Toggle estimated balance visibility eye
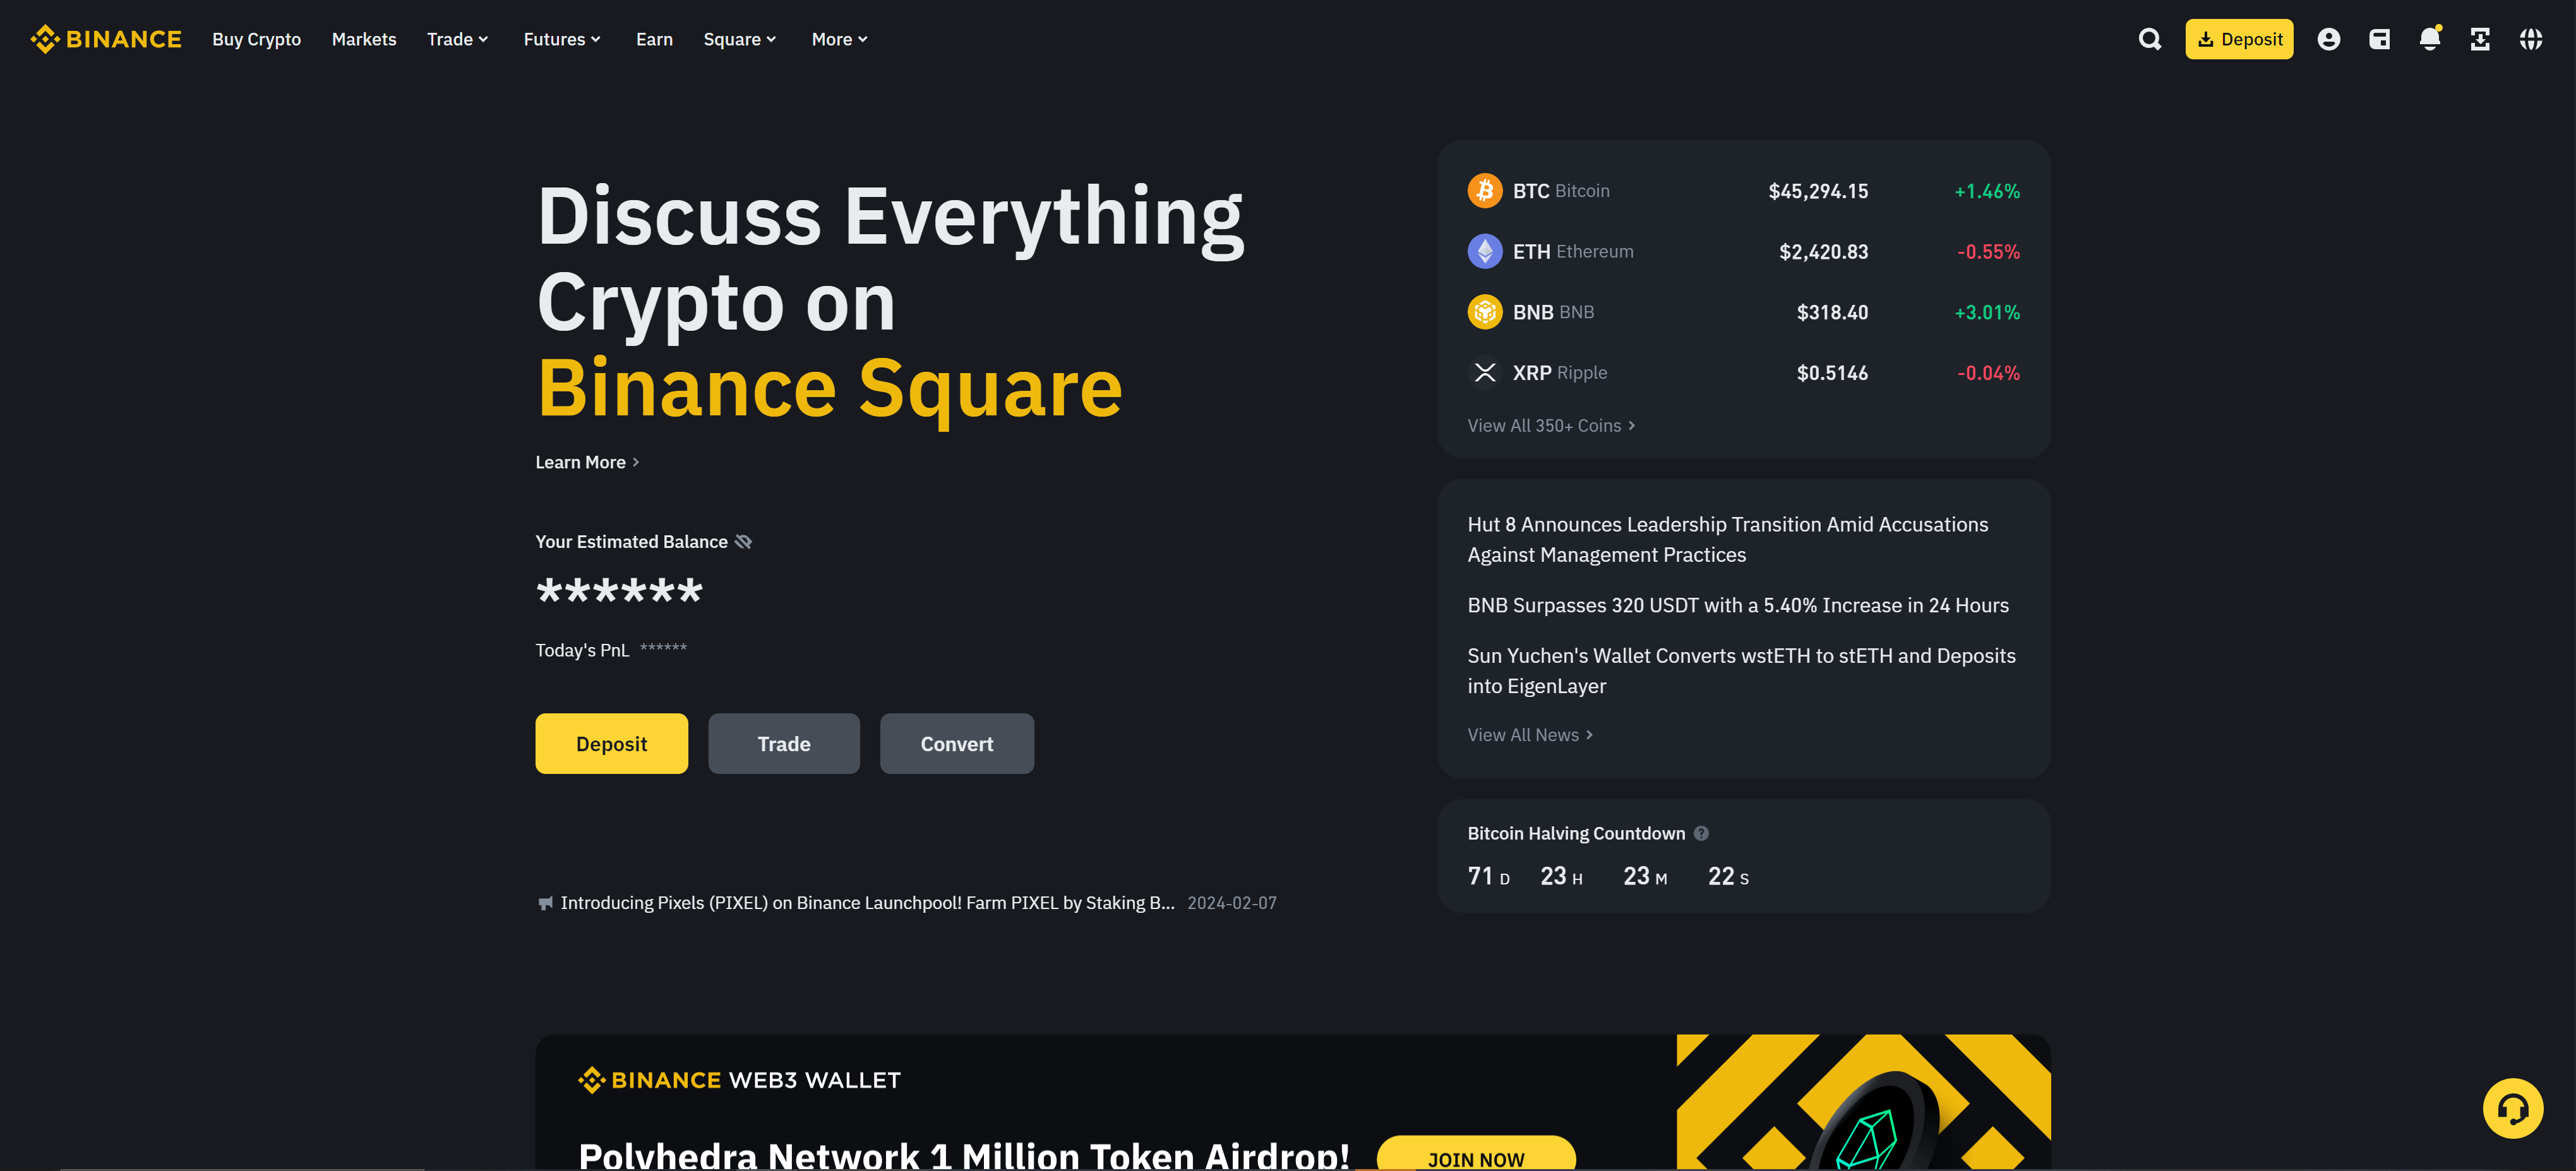Screen dimensions: 2576x1171 pyautogui.click(x=743, y=541)
